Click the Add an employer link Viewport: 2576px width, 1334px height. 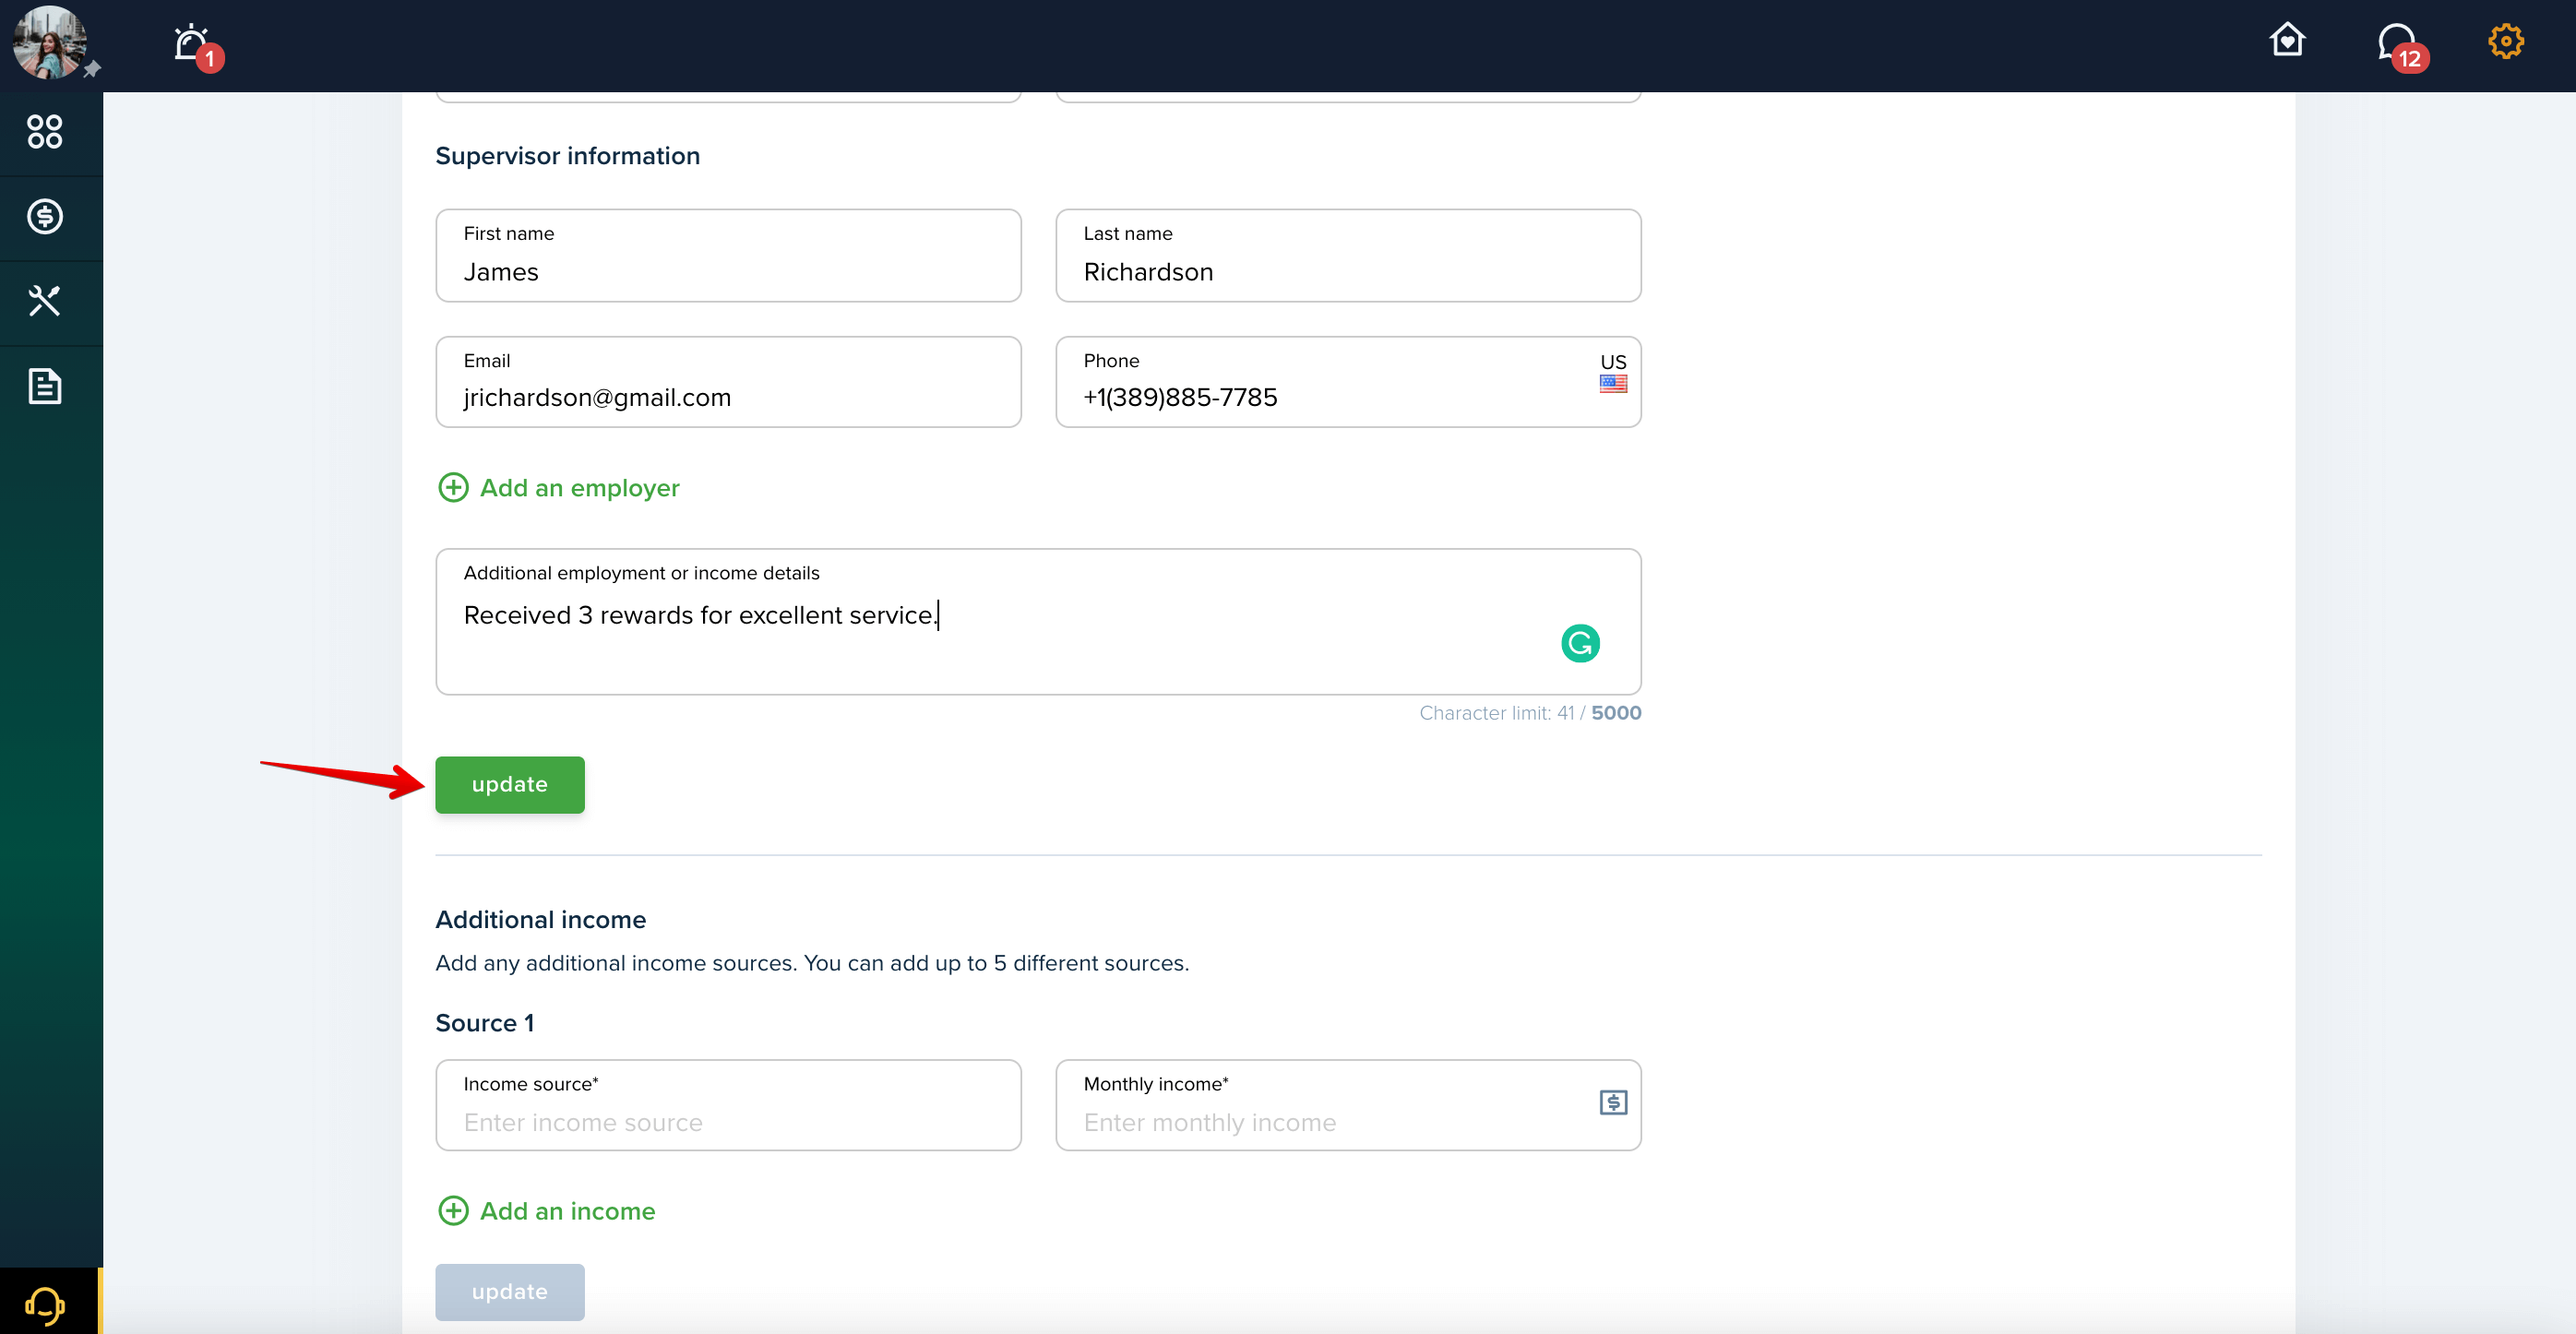point(579,488)
